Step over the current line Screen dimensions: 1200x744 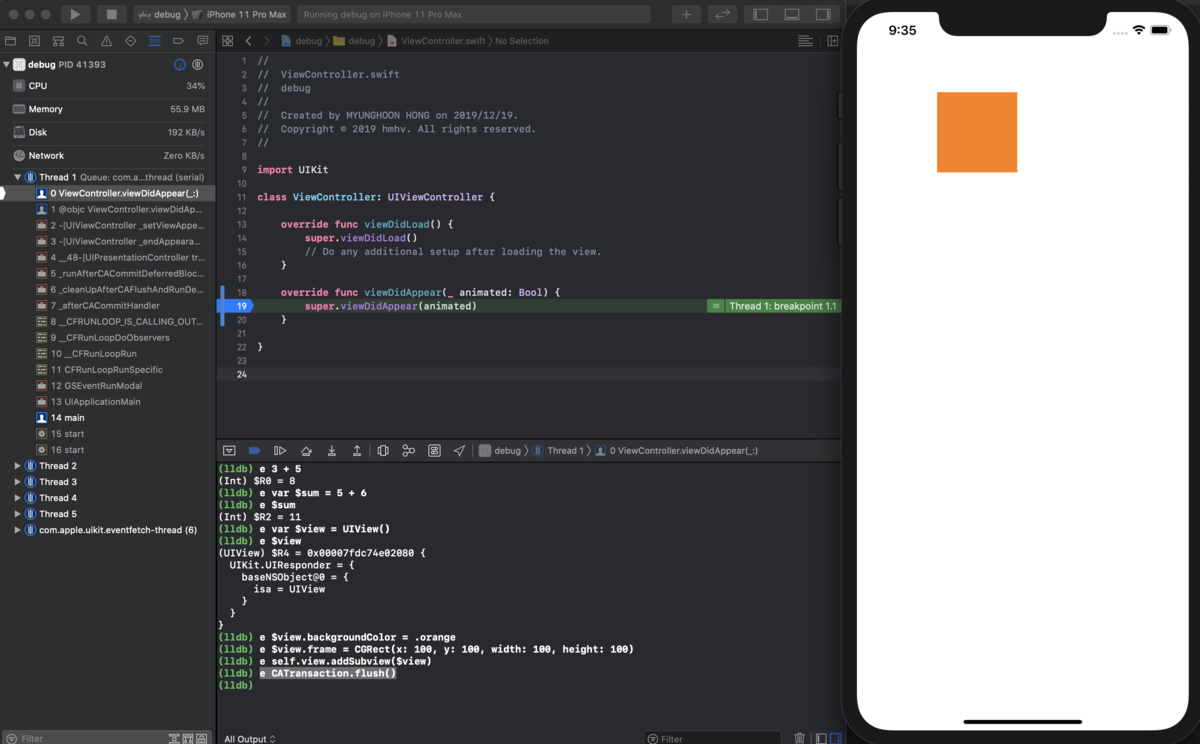click(306, 451)
